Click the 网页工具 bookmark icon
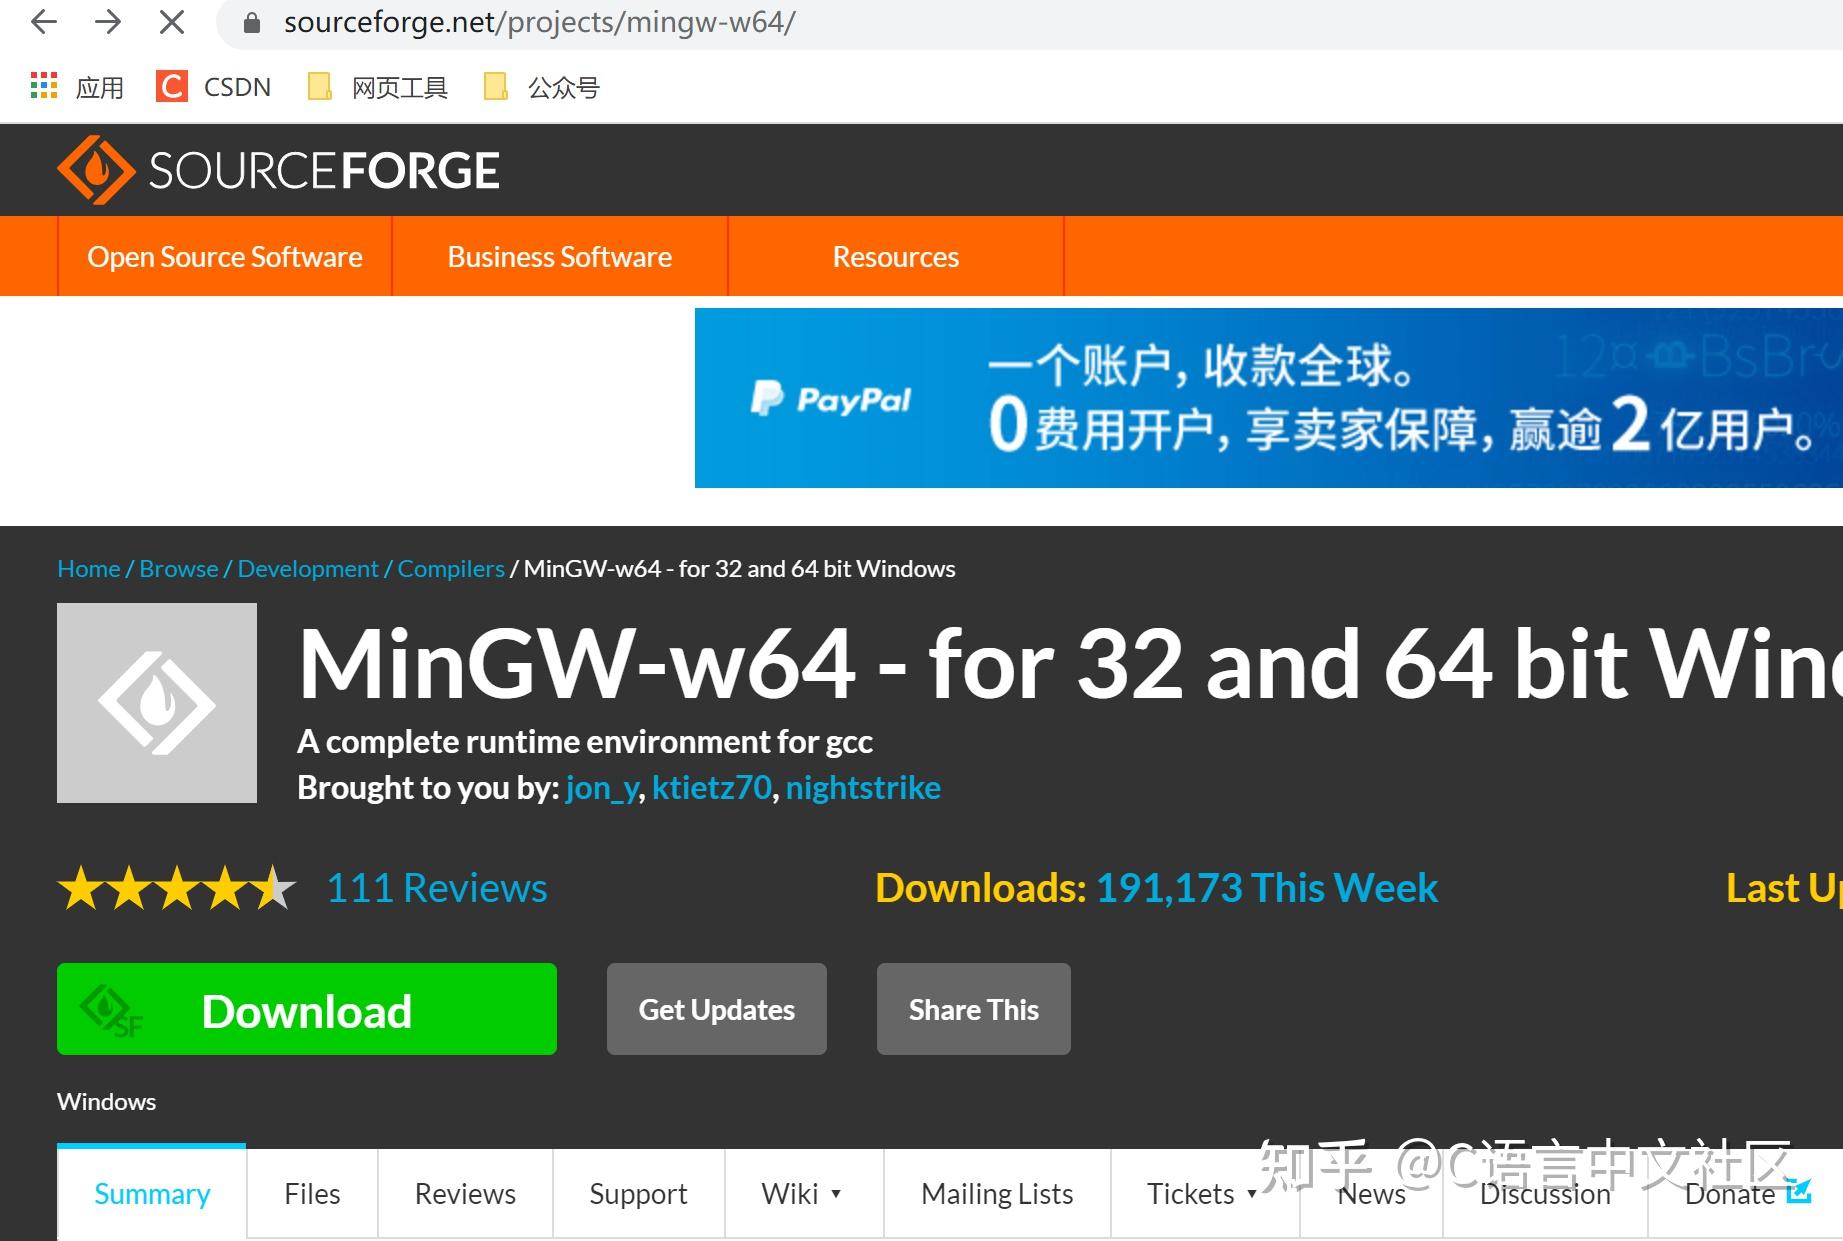 click(x=318, y=87)
